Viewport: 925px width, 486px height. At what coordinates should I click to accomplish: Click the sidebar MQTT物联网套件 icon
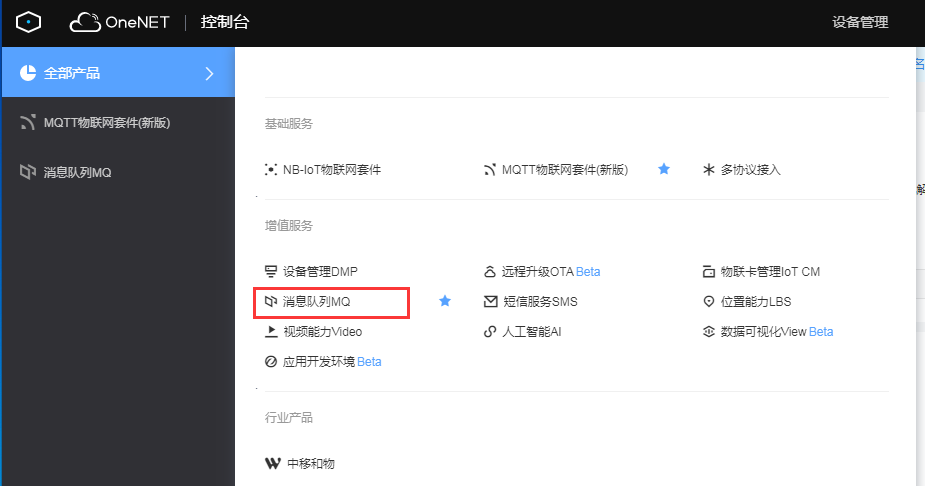pos(28,122)
